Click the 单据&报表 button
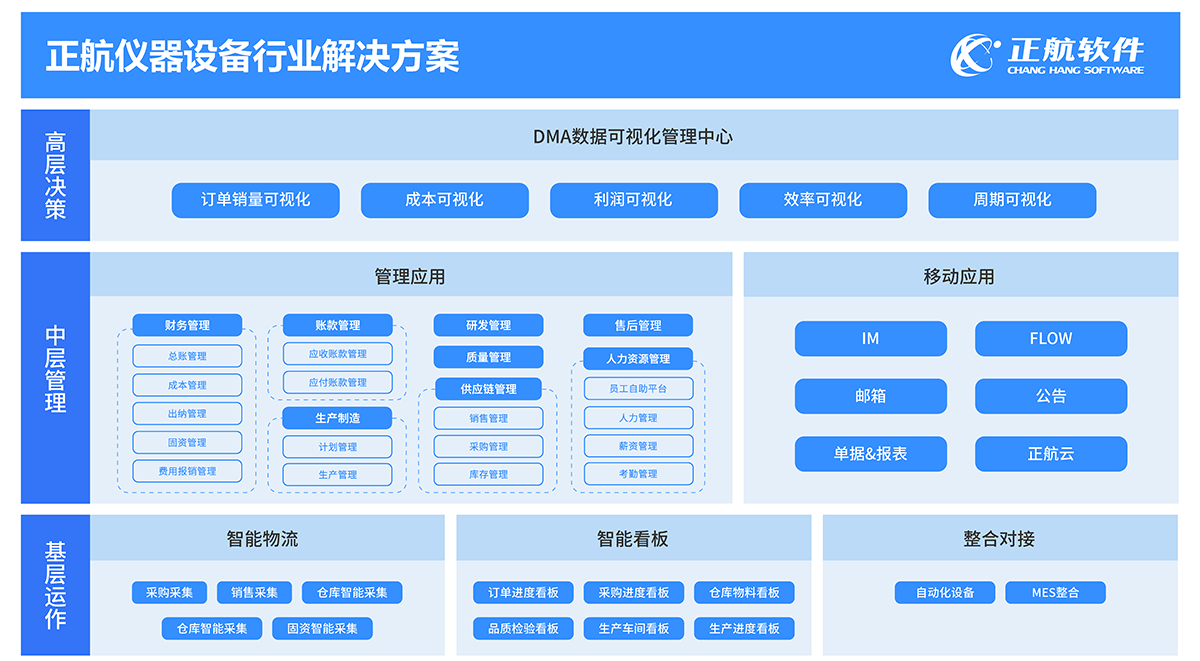Screen dimensions: 1200x661 pyautogui.click(x=870, y=454)
